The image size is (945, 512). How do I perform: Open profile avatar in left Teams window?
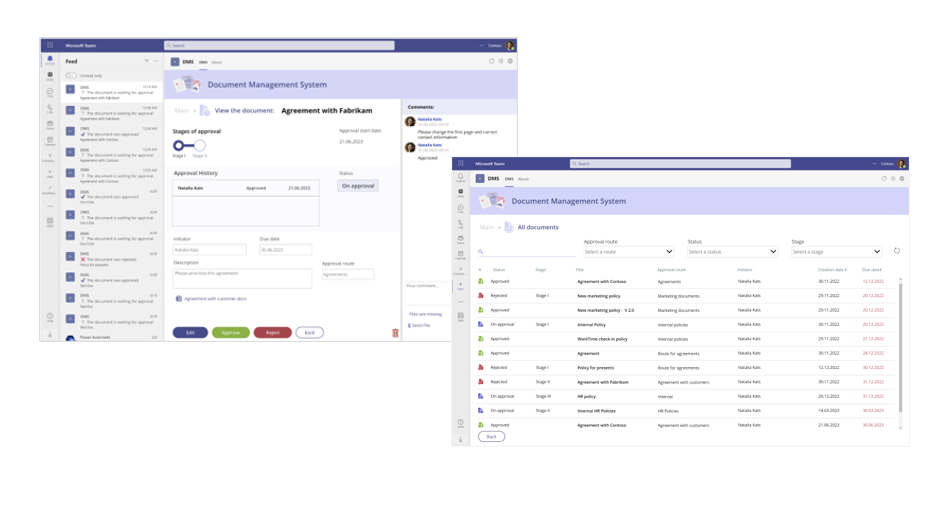coord(510,45)
